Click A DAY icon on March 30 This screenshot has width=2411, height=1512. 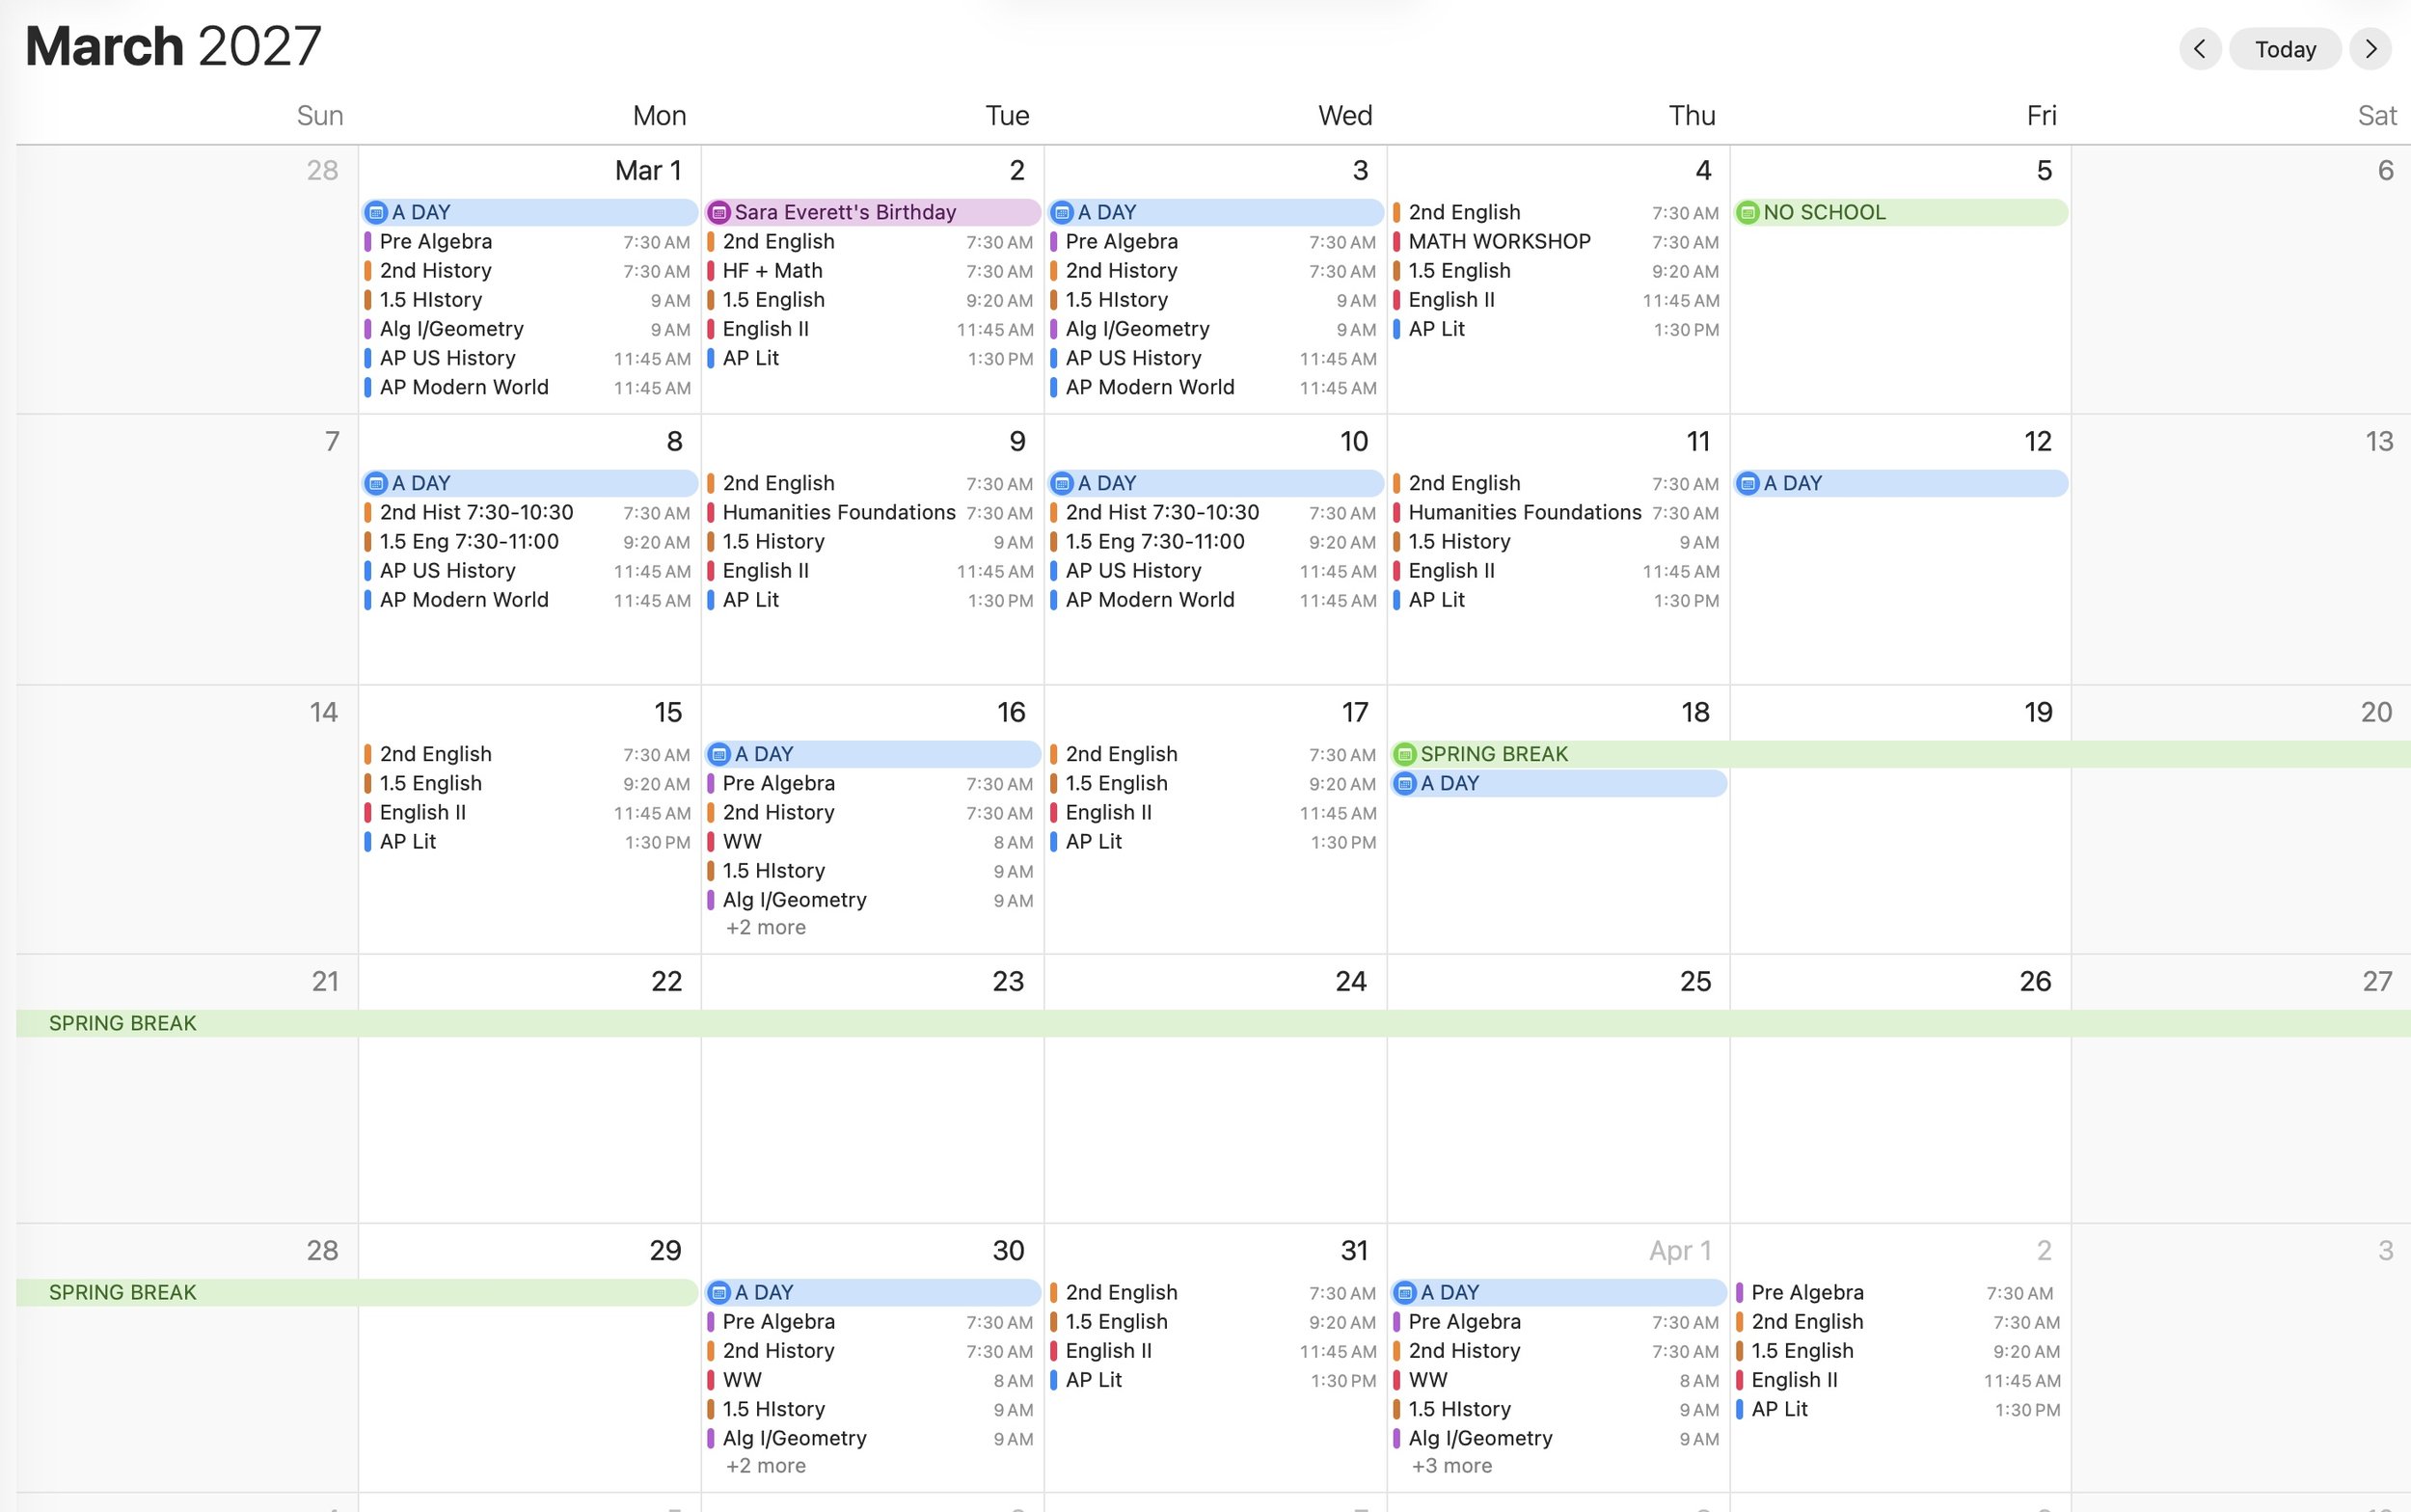click(719, 1292)
